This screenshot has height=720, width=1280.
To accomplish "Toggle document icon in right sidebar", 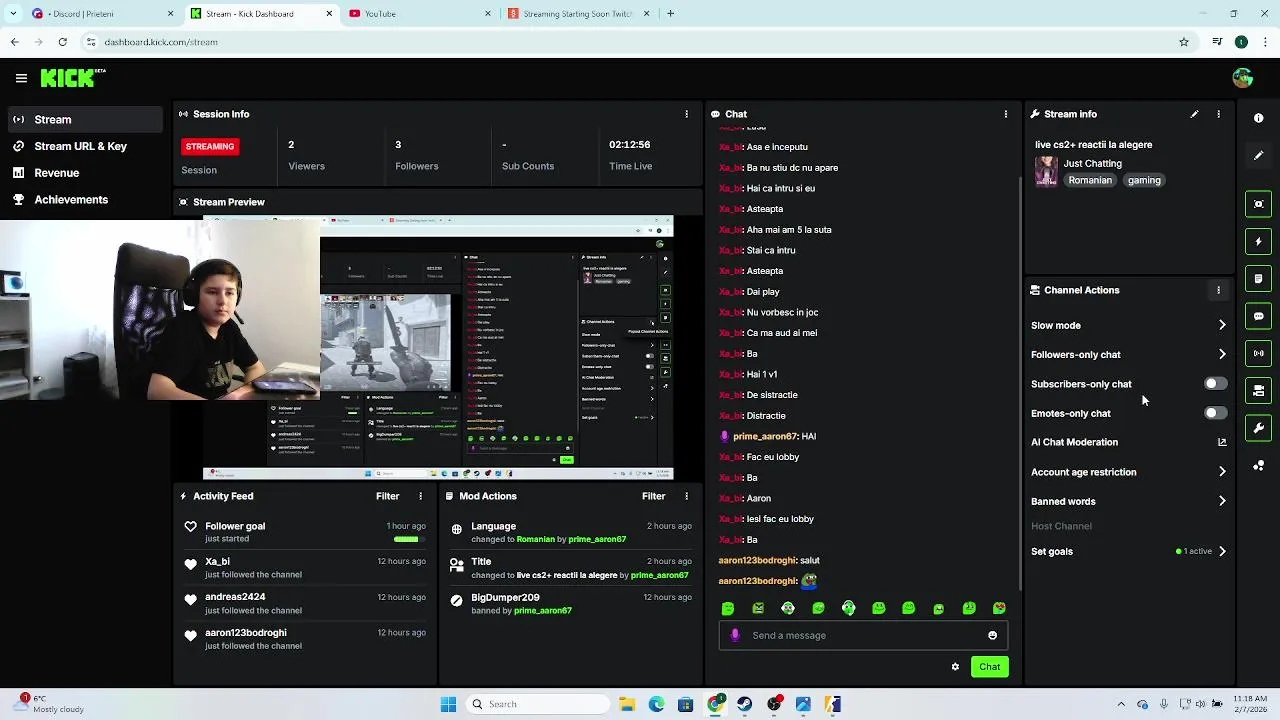I will coord(1258,278).
